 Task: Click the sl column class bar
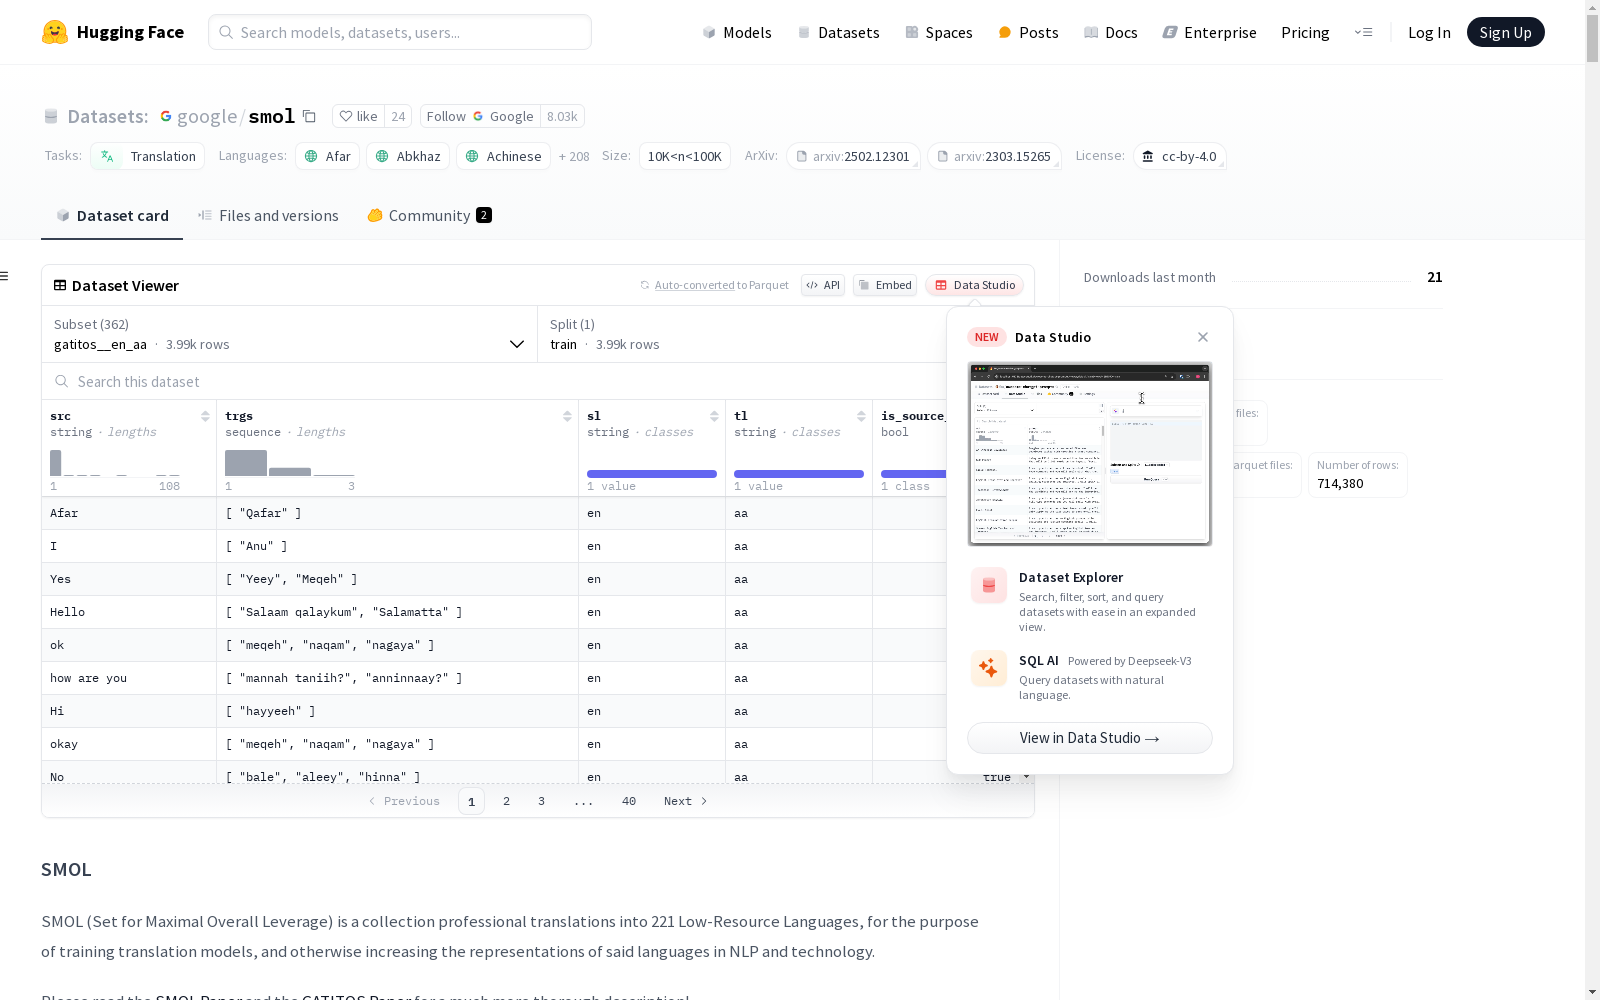pyautogui.click(x=652, y=474)
